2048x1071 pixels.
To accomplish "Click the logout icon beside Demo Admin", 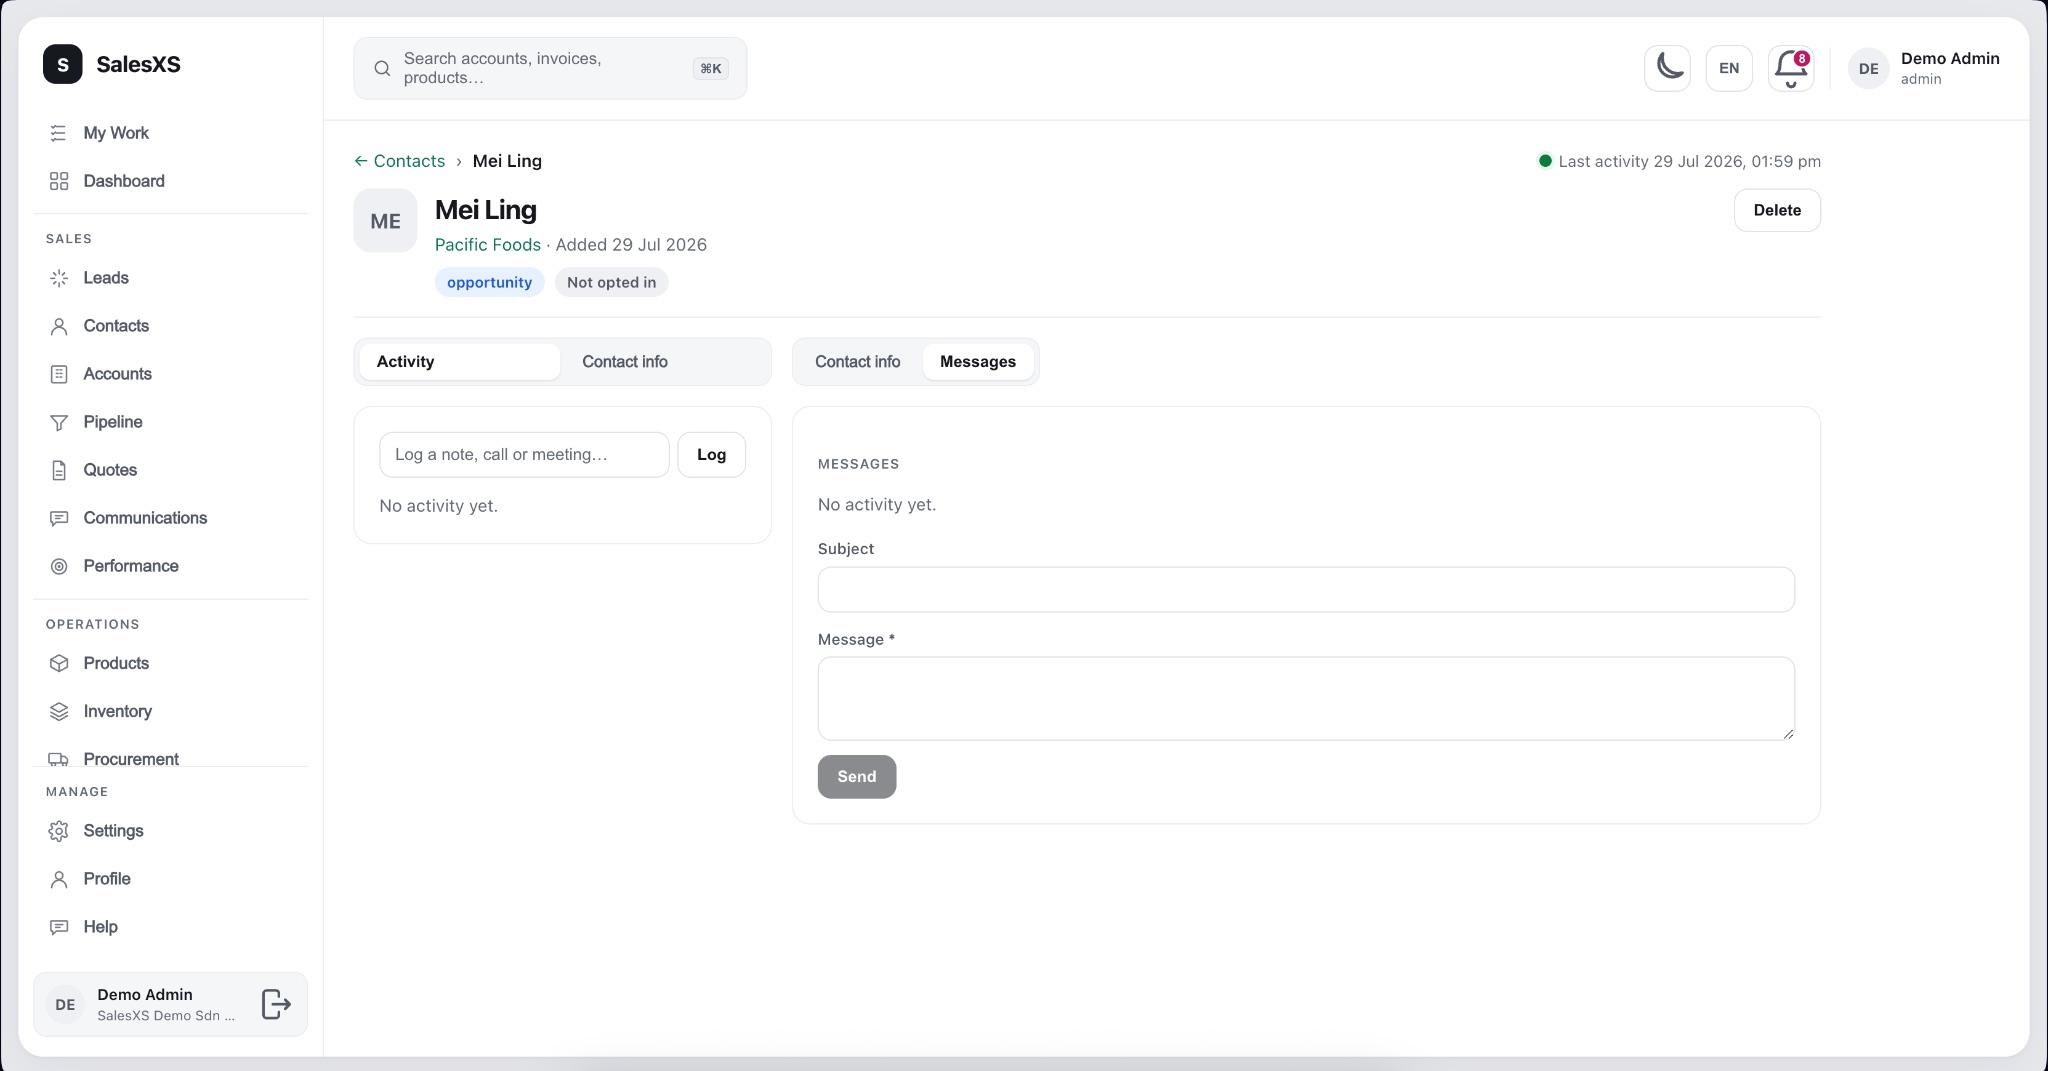I will coord(276,1004).
